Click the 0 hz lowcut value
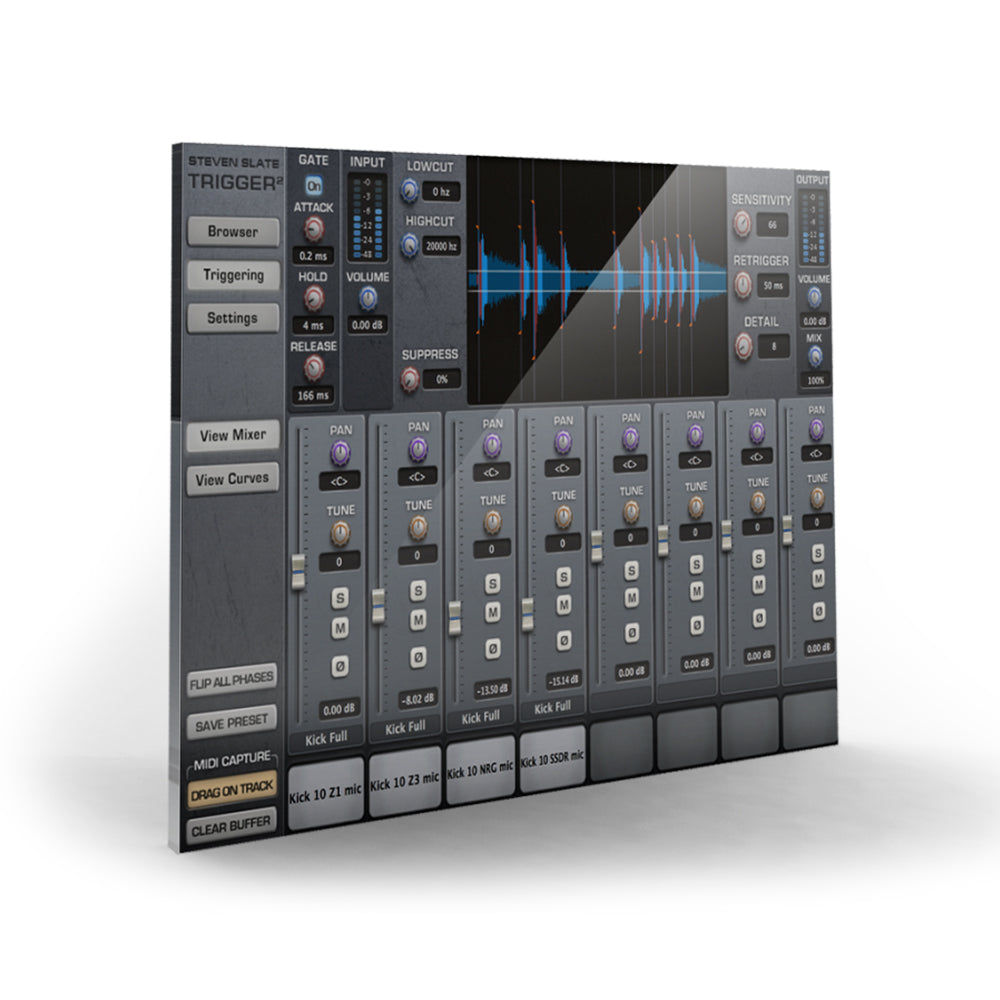The image size is (1000, 1000). coord(441,191)
